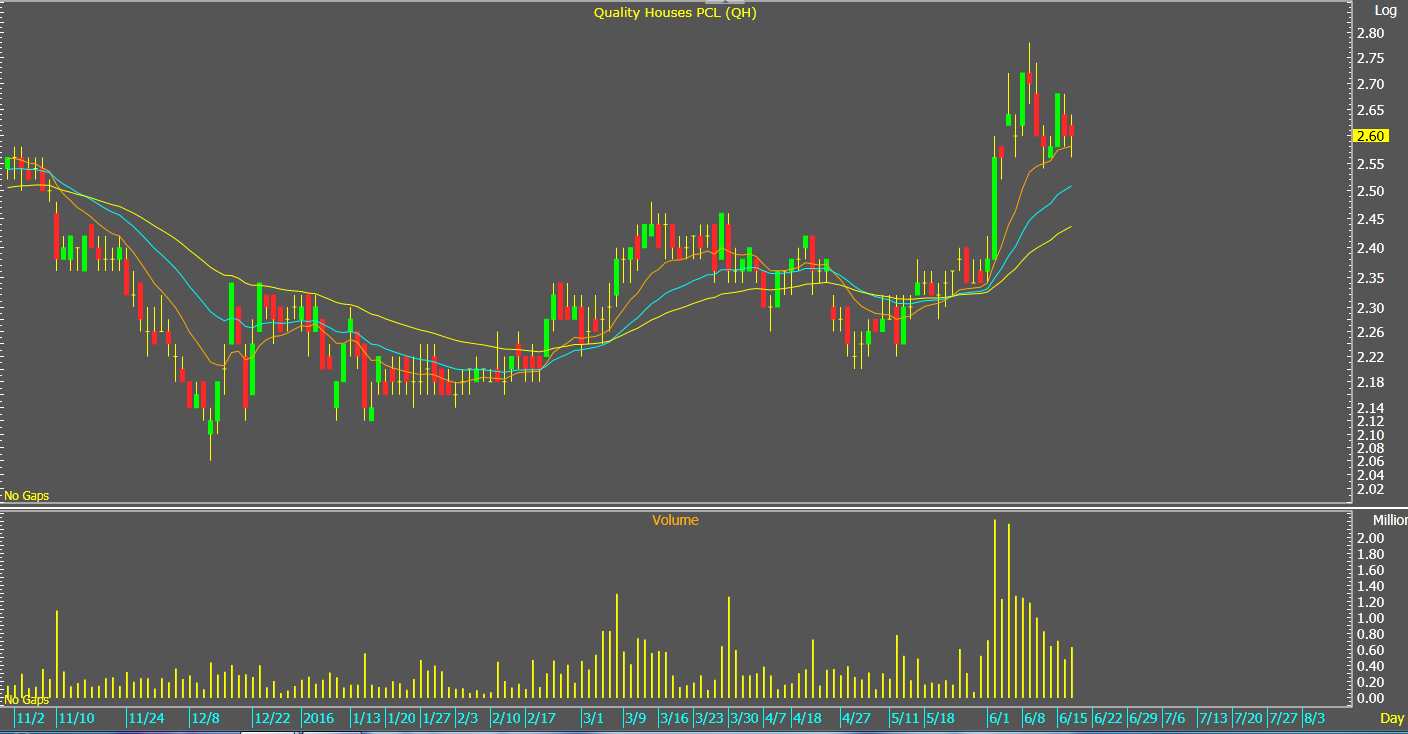Select the 3/23 date marker
This screenshot has width=1408, height=734.
pos(710,718)
